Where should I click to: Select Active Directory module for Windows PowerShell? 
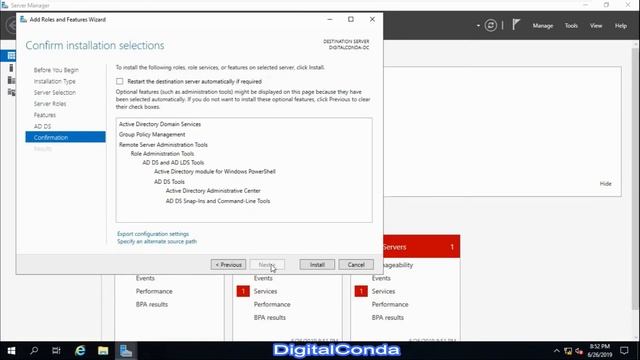click(x=215, y=171)
